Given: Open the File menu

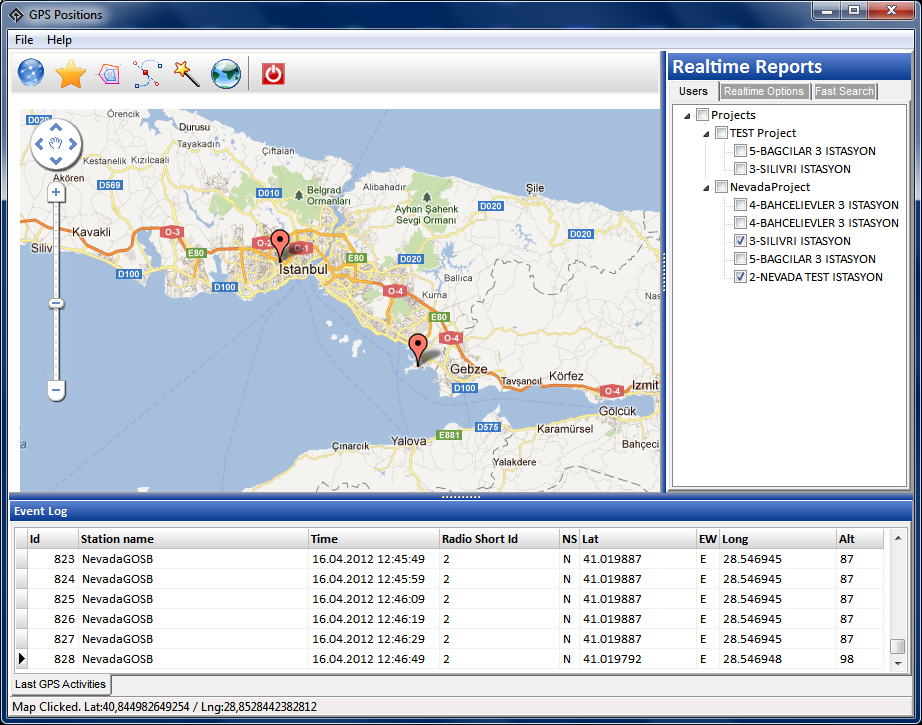Looking at the screenshot, I should coord(24,40).
